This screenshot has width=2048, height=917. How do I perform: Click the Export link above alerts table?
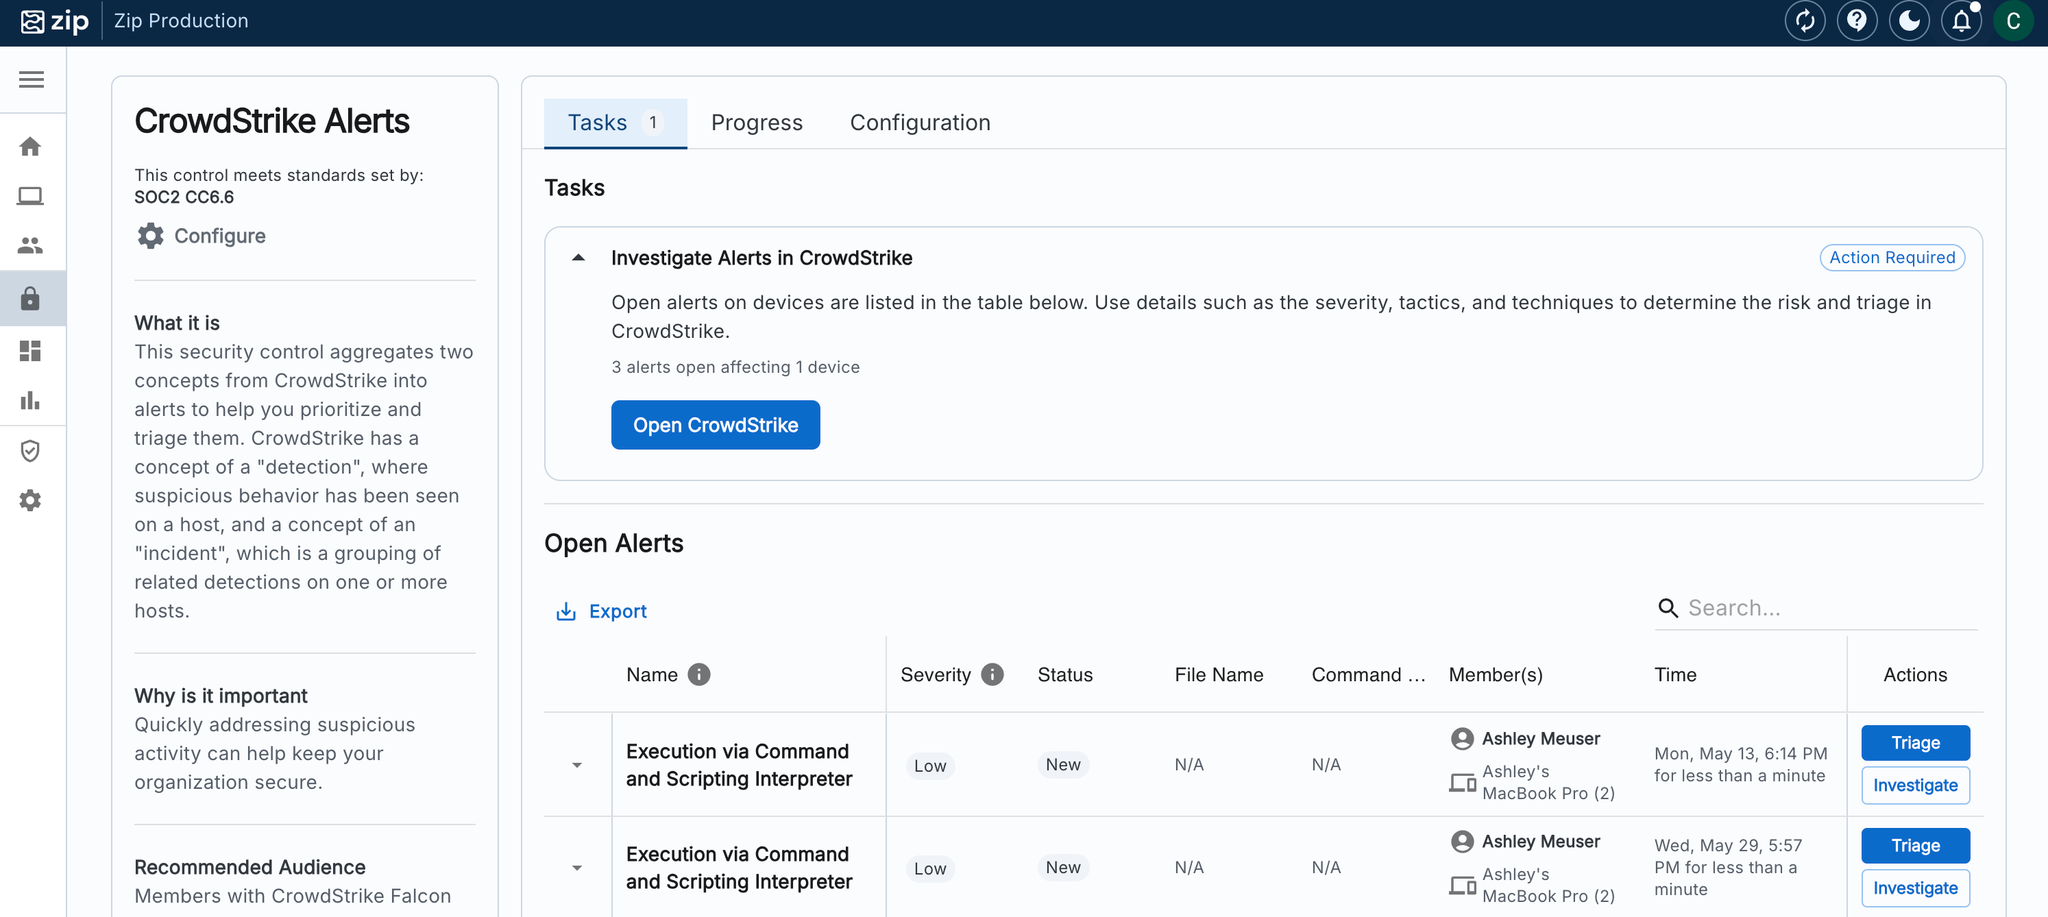point(602,611)
